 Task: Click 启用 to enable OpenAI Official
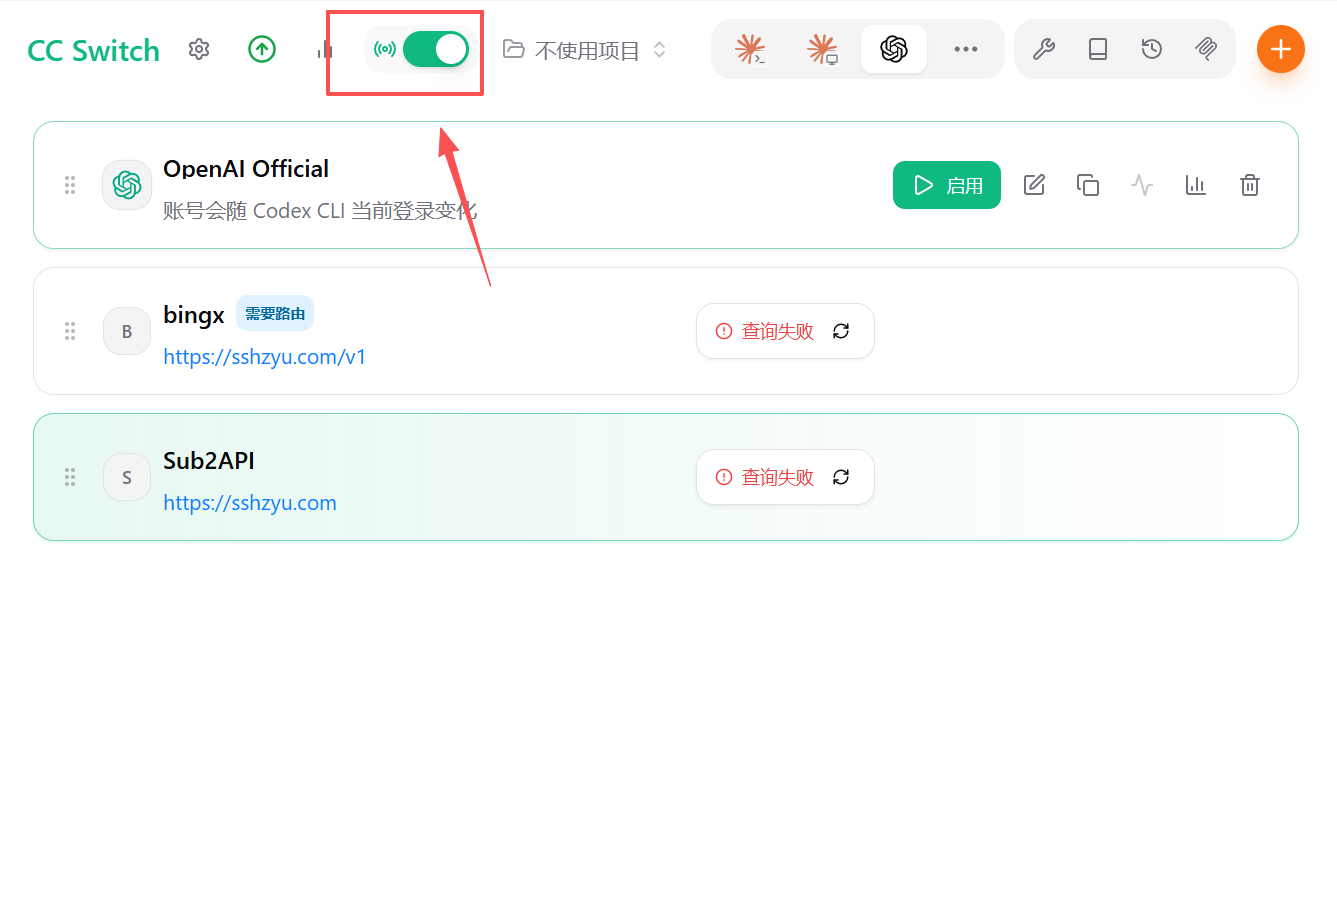point(947,185)
